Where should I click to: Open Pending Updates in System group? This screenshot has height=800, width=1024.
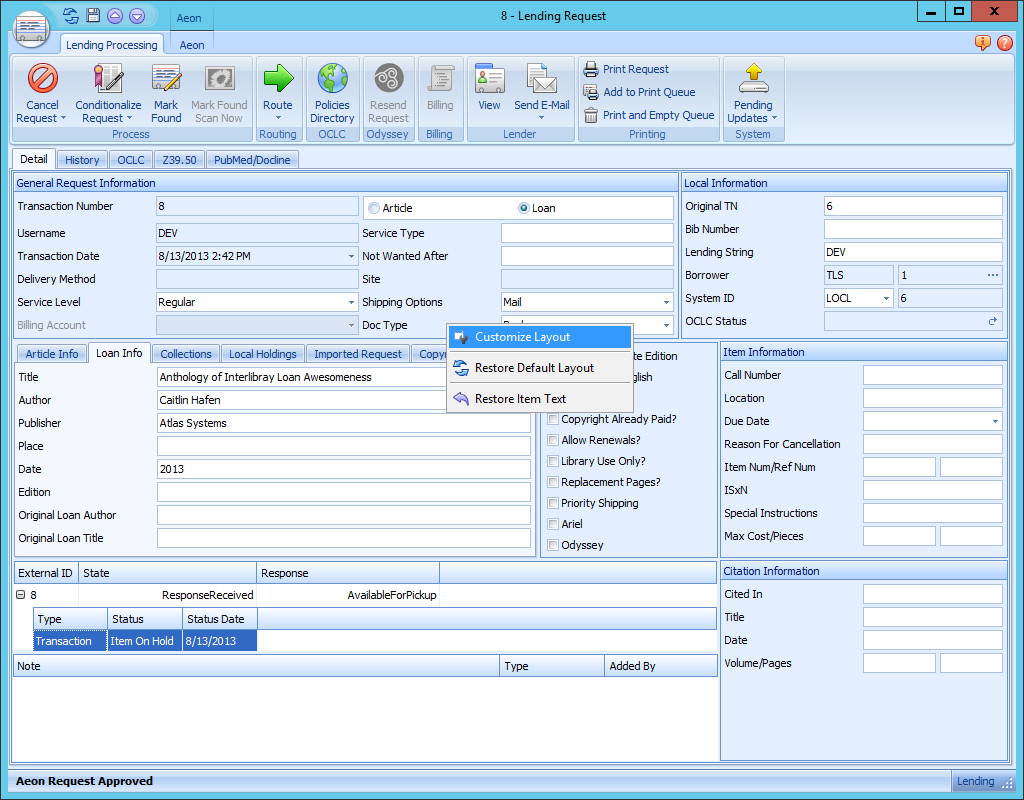(752, 80)
